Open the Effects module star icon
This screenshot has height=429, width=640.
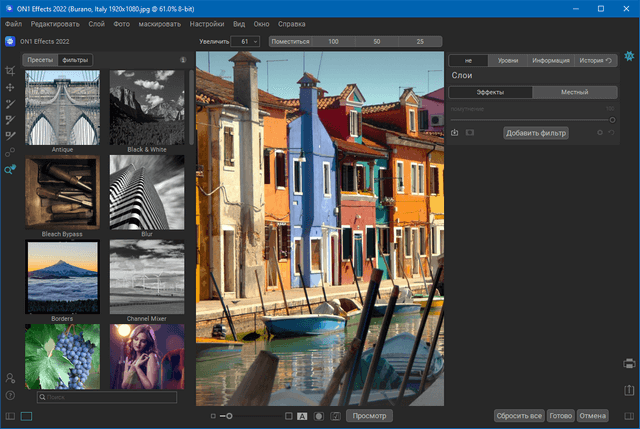pyautogui.click(x=629, y=57)
